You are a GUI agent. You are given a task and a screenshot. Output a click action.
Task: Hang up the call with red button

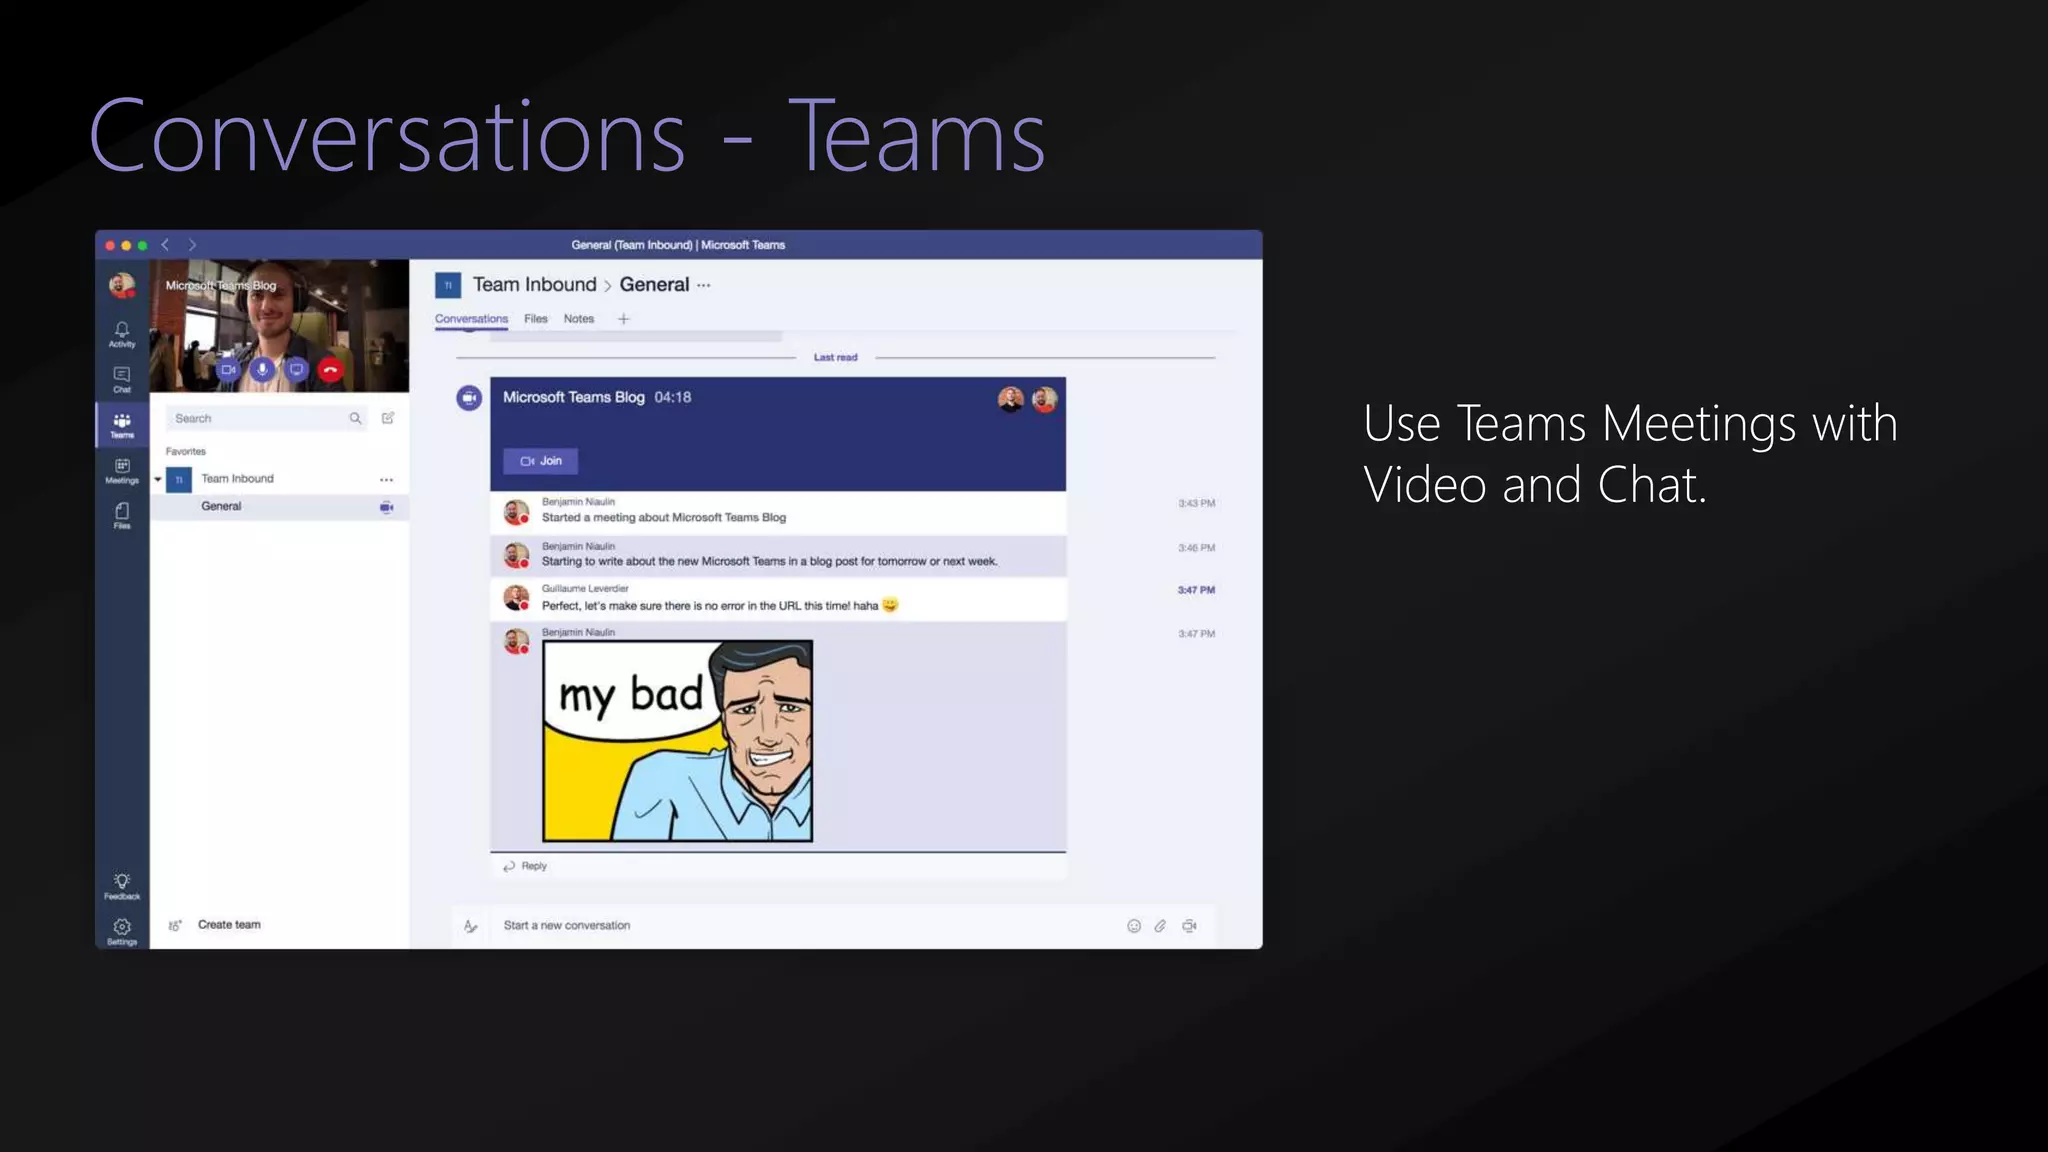331,370
